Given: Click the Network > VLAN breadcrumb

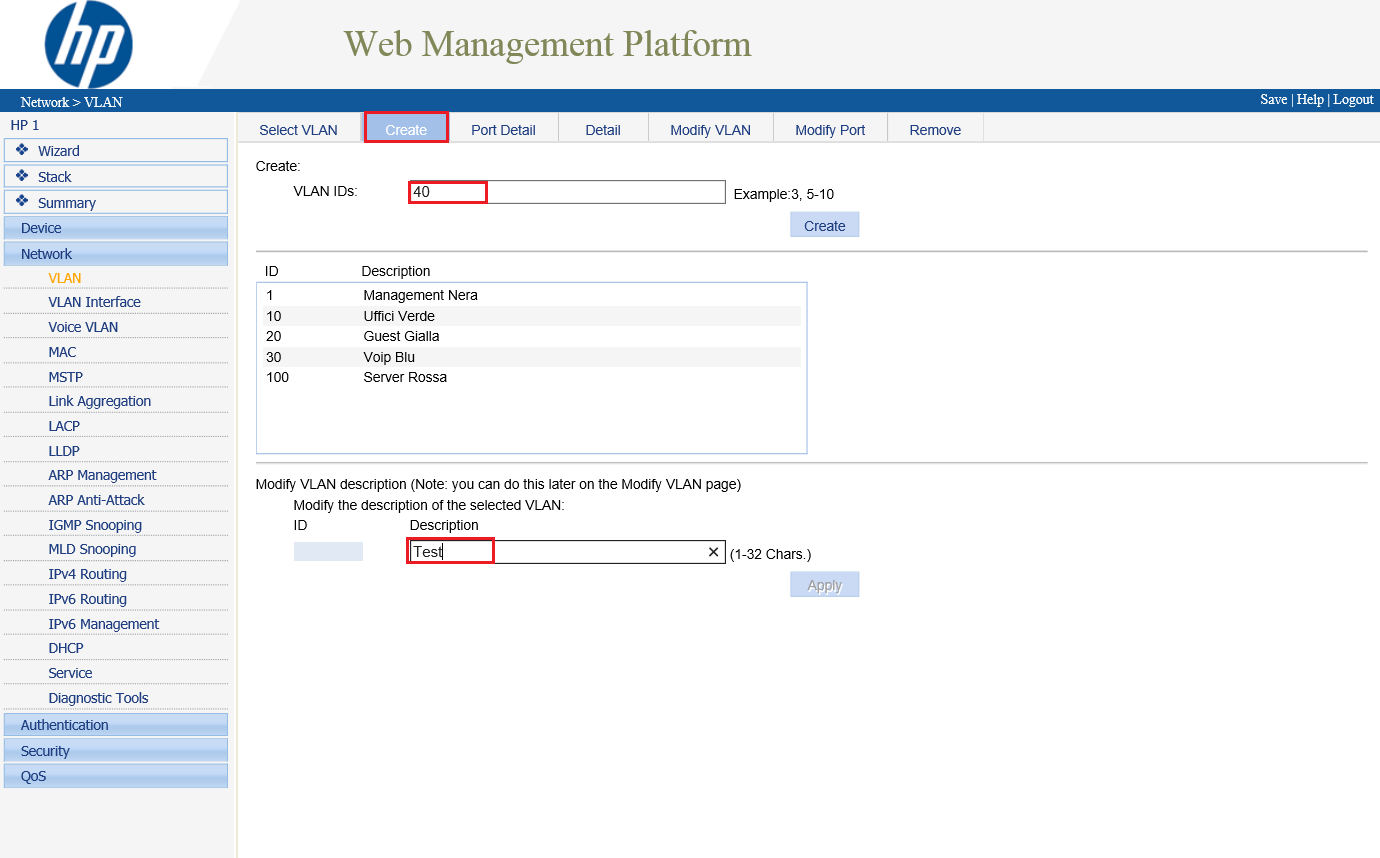Looking at the screenshot, I should point(71,102).
